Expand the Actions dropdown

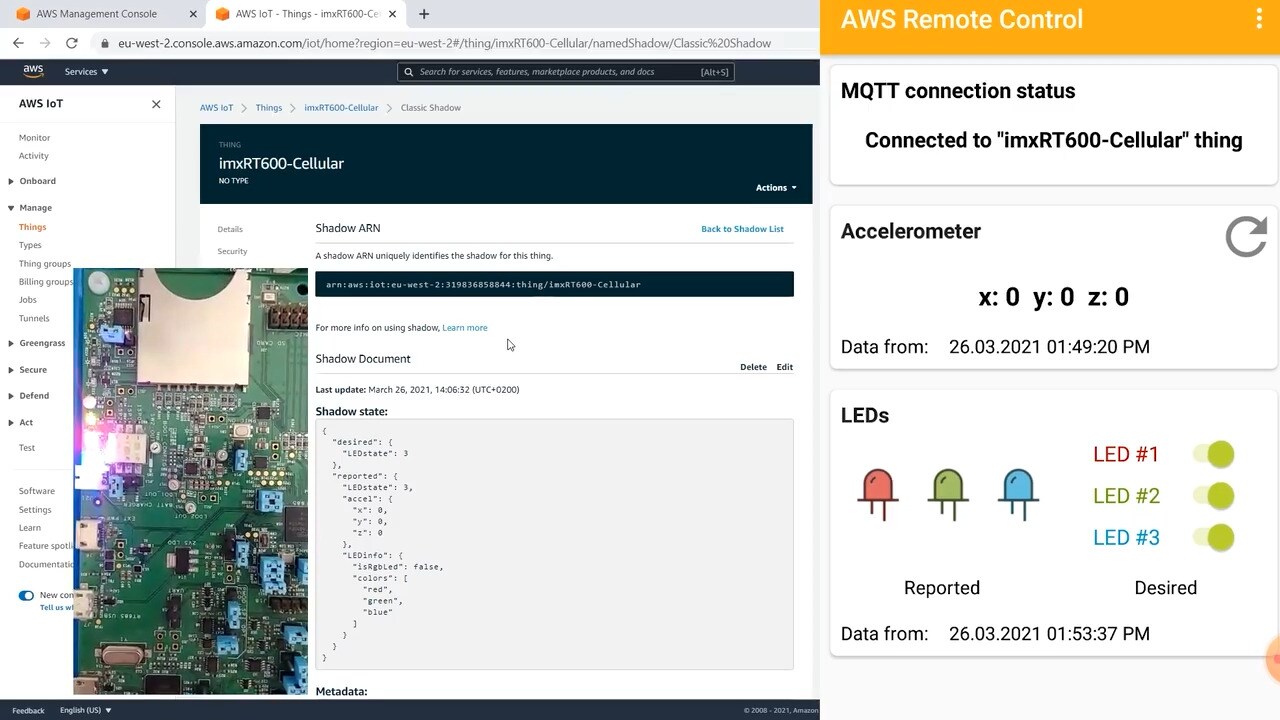[776, 188]
